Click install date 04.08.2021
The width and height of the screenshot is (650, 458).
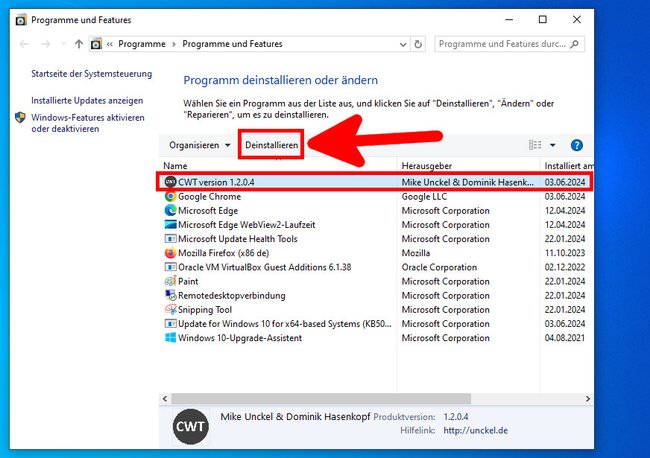tap(565, 338)
